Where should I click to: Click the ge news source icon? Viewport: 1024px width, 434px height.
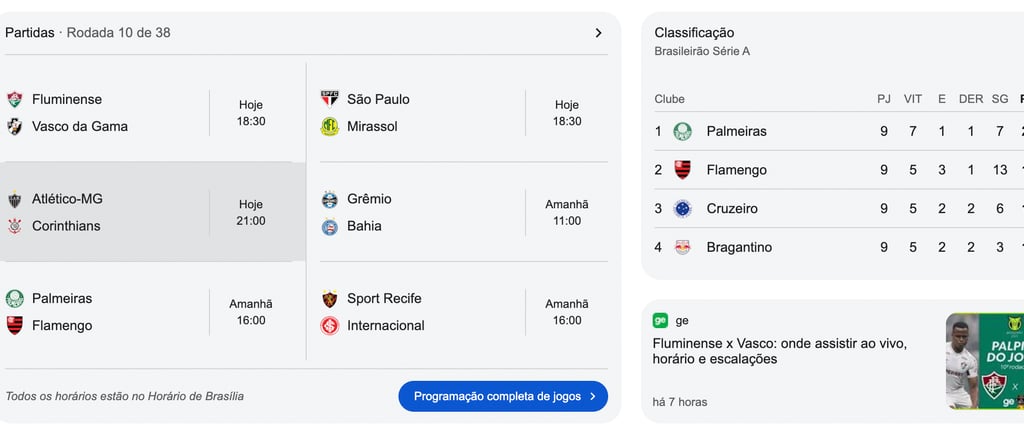[660, 321]
